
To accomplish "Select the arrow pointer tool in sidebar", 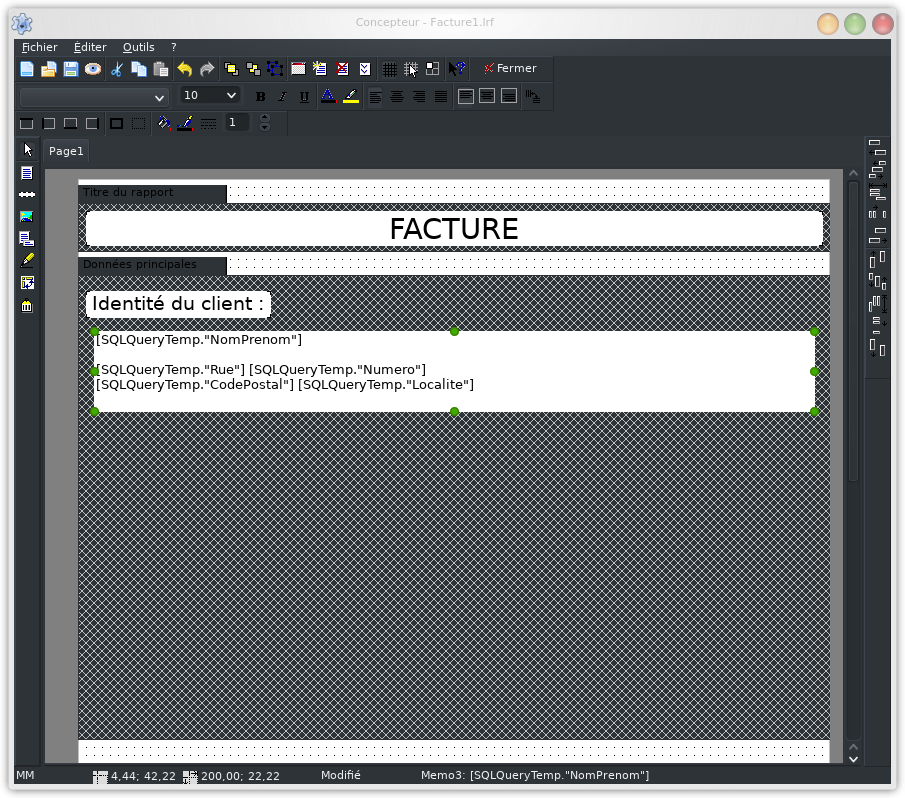I will coord(27,150).
